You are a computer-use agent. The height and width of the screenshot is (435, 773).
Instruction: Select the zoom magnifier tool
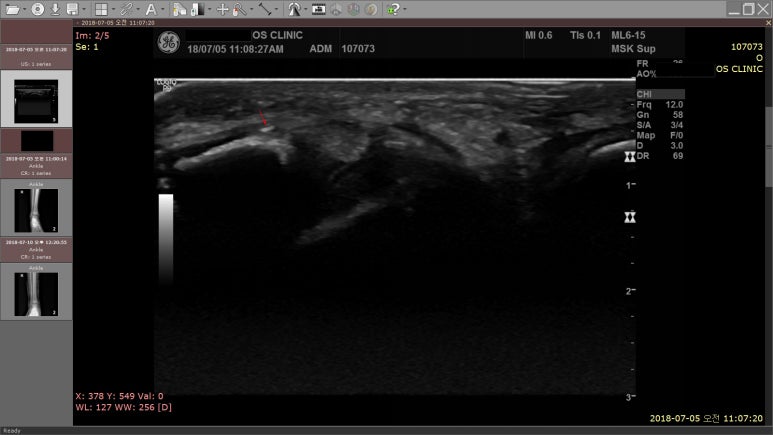click(239, 9)
